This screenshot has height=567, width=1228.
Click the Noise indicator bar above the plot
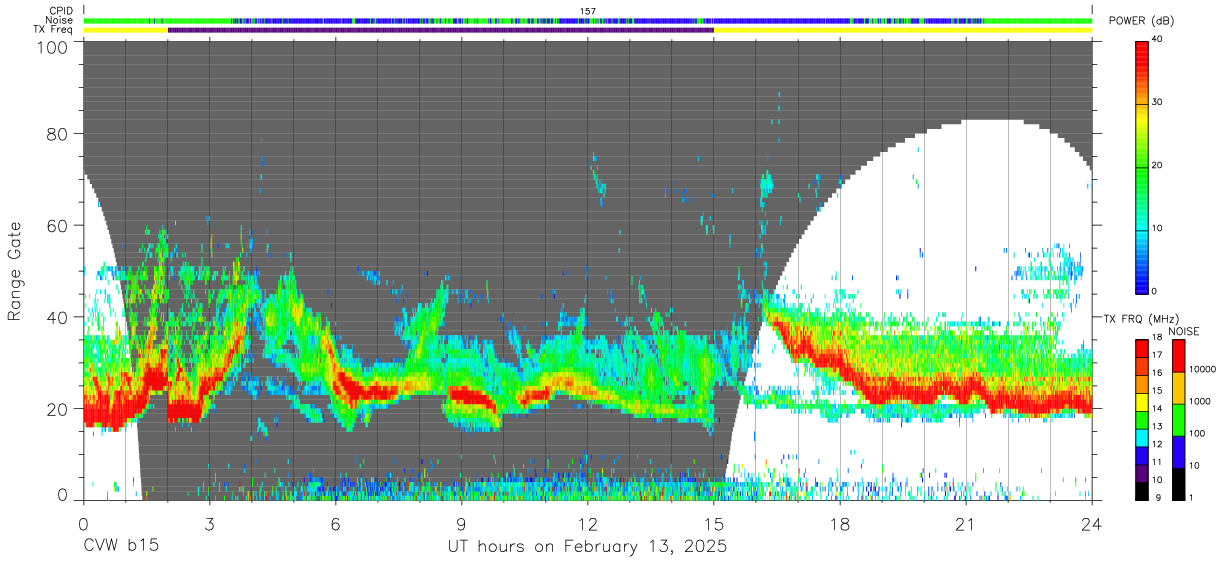click(x=588, y=20)
